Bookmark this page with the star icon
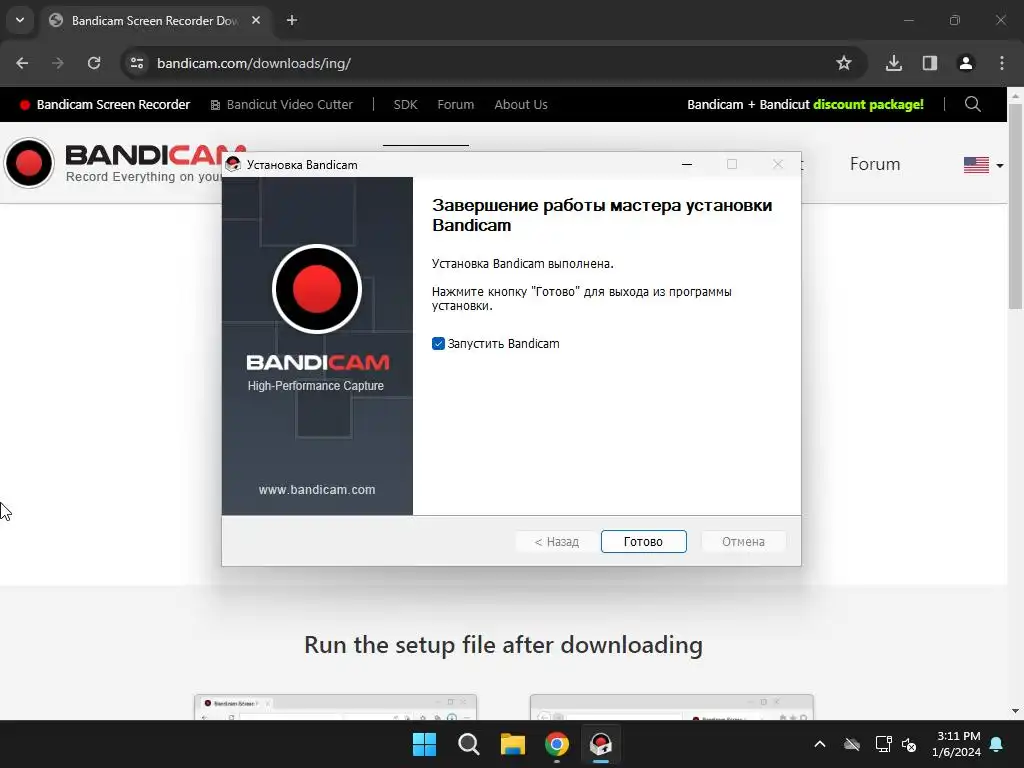Image resolution: width=1024 pixels, height=768 pixels. coord(844,63)
